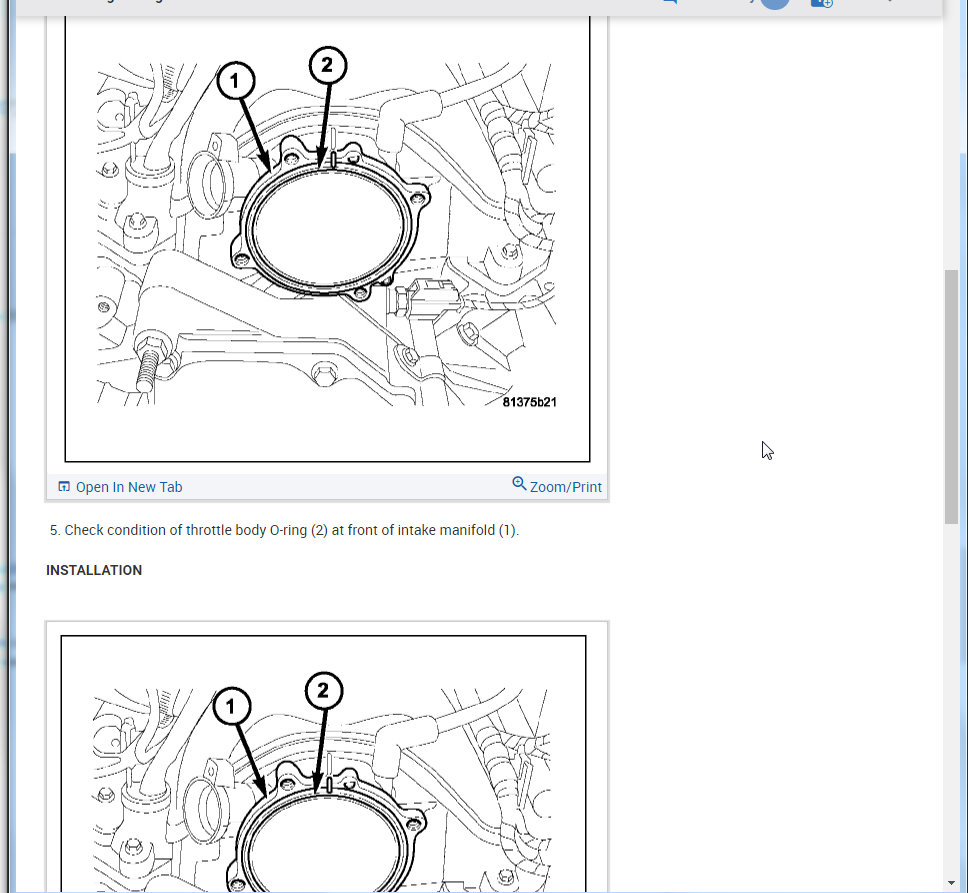The width and height of the screenshot is (968, 893).
Task: Click the figure number 81375b21
Action: [x=529, y=402]
